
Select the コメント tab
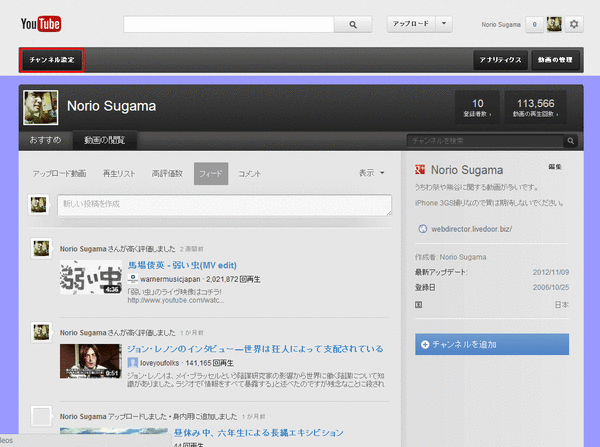(x=249, y=174)
